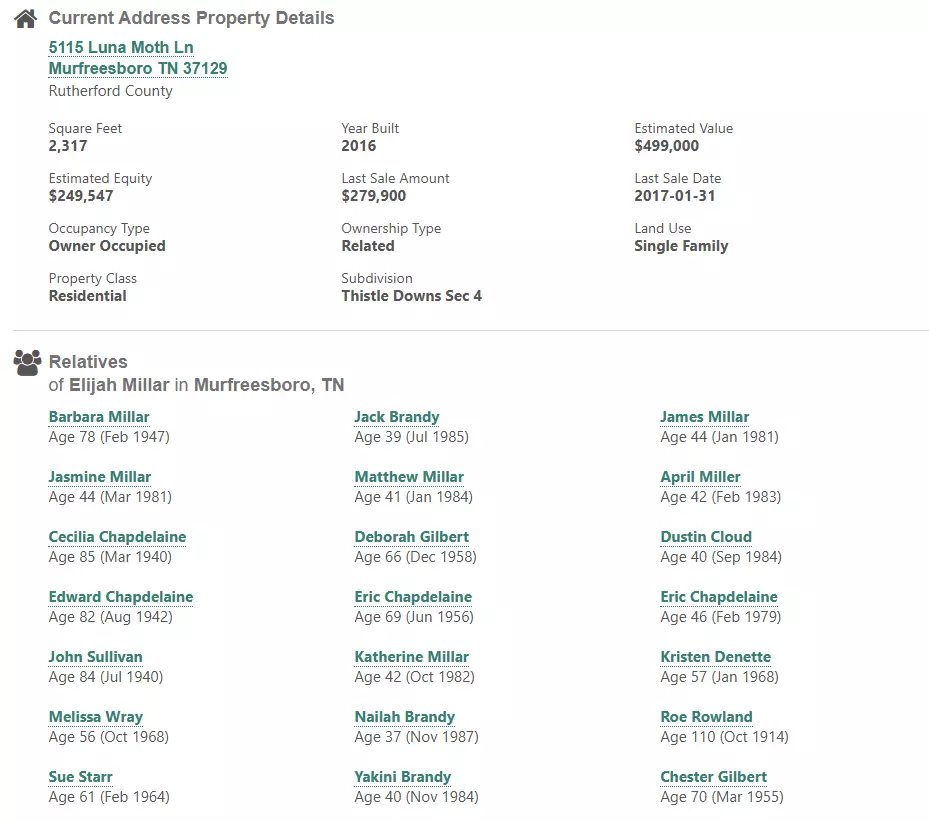Go to Katherine Millar's profile
The width and height of the screenshot is (929, 821).
point(412,657)
